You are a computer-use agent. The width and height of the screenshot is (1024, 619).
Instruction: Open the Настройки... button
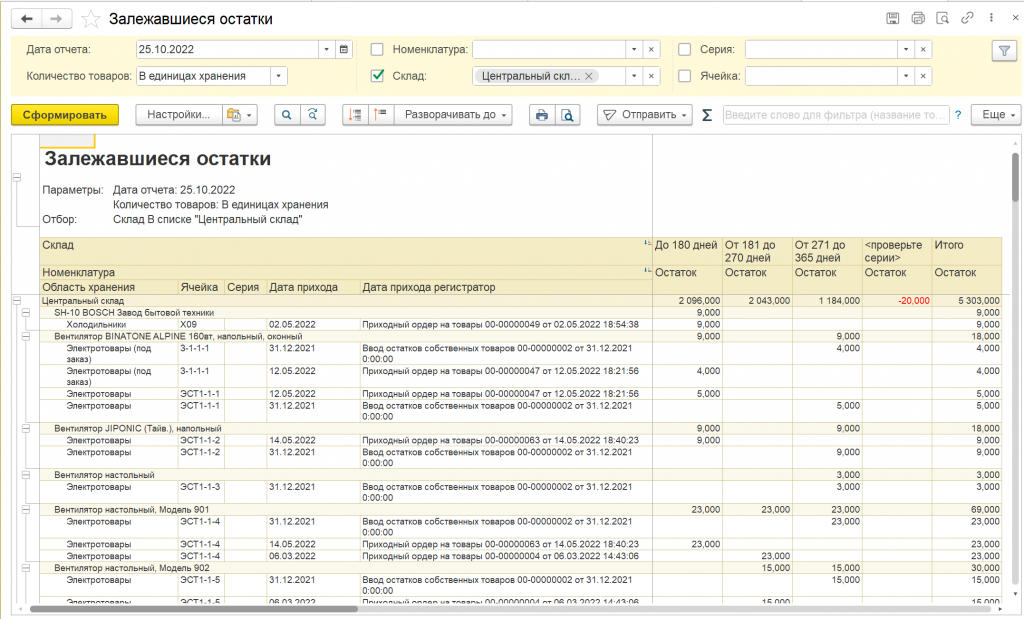coord(178,115)
